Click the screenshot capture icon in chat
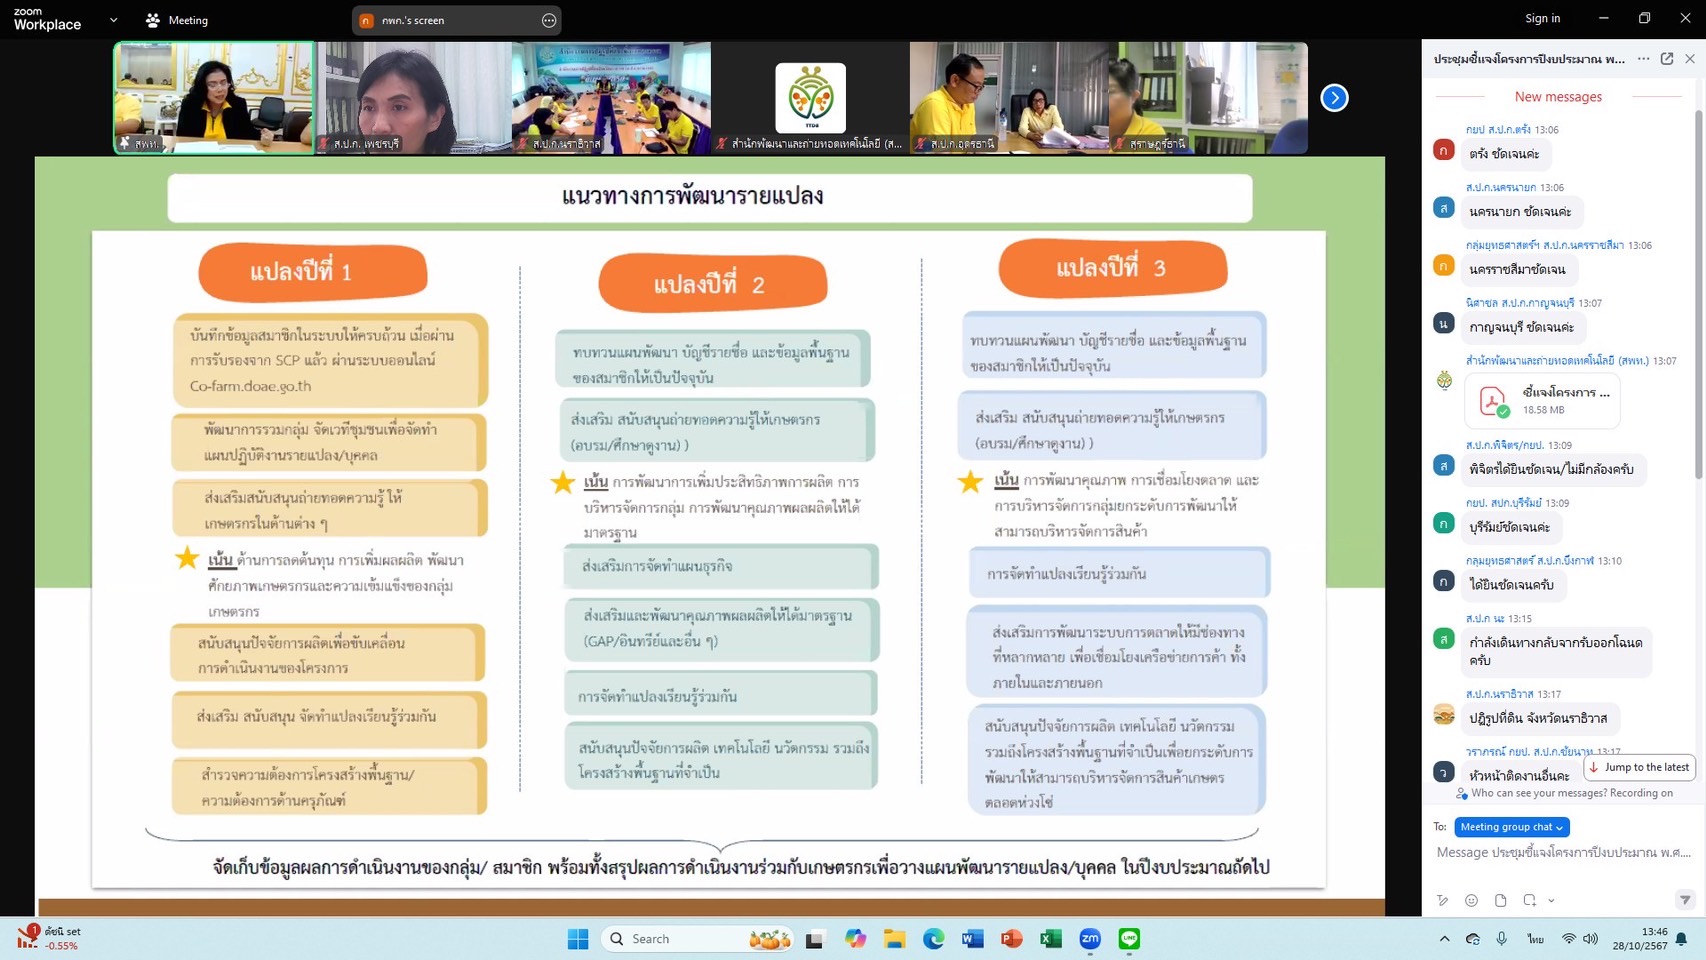Image resolution: width=1706 pixels, height=960 pixels. pyautogui.click(x=1529, y=900)
